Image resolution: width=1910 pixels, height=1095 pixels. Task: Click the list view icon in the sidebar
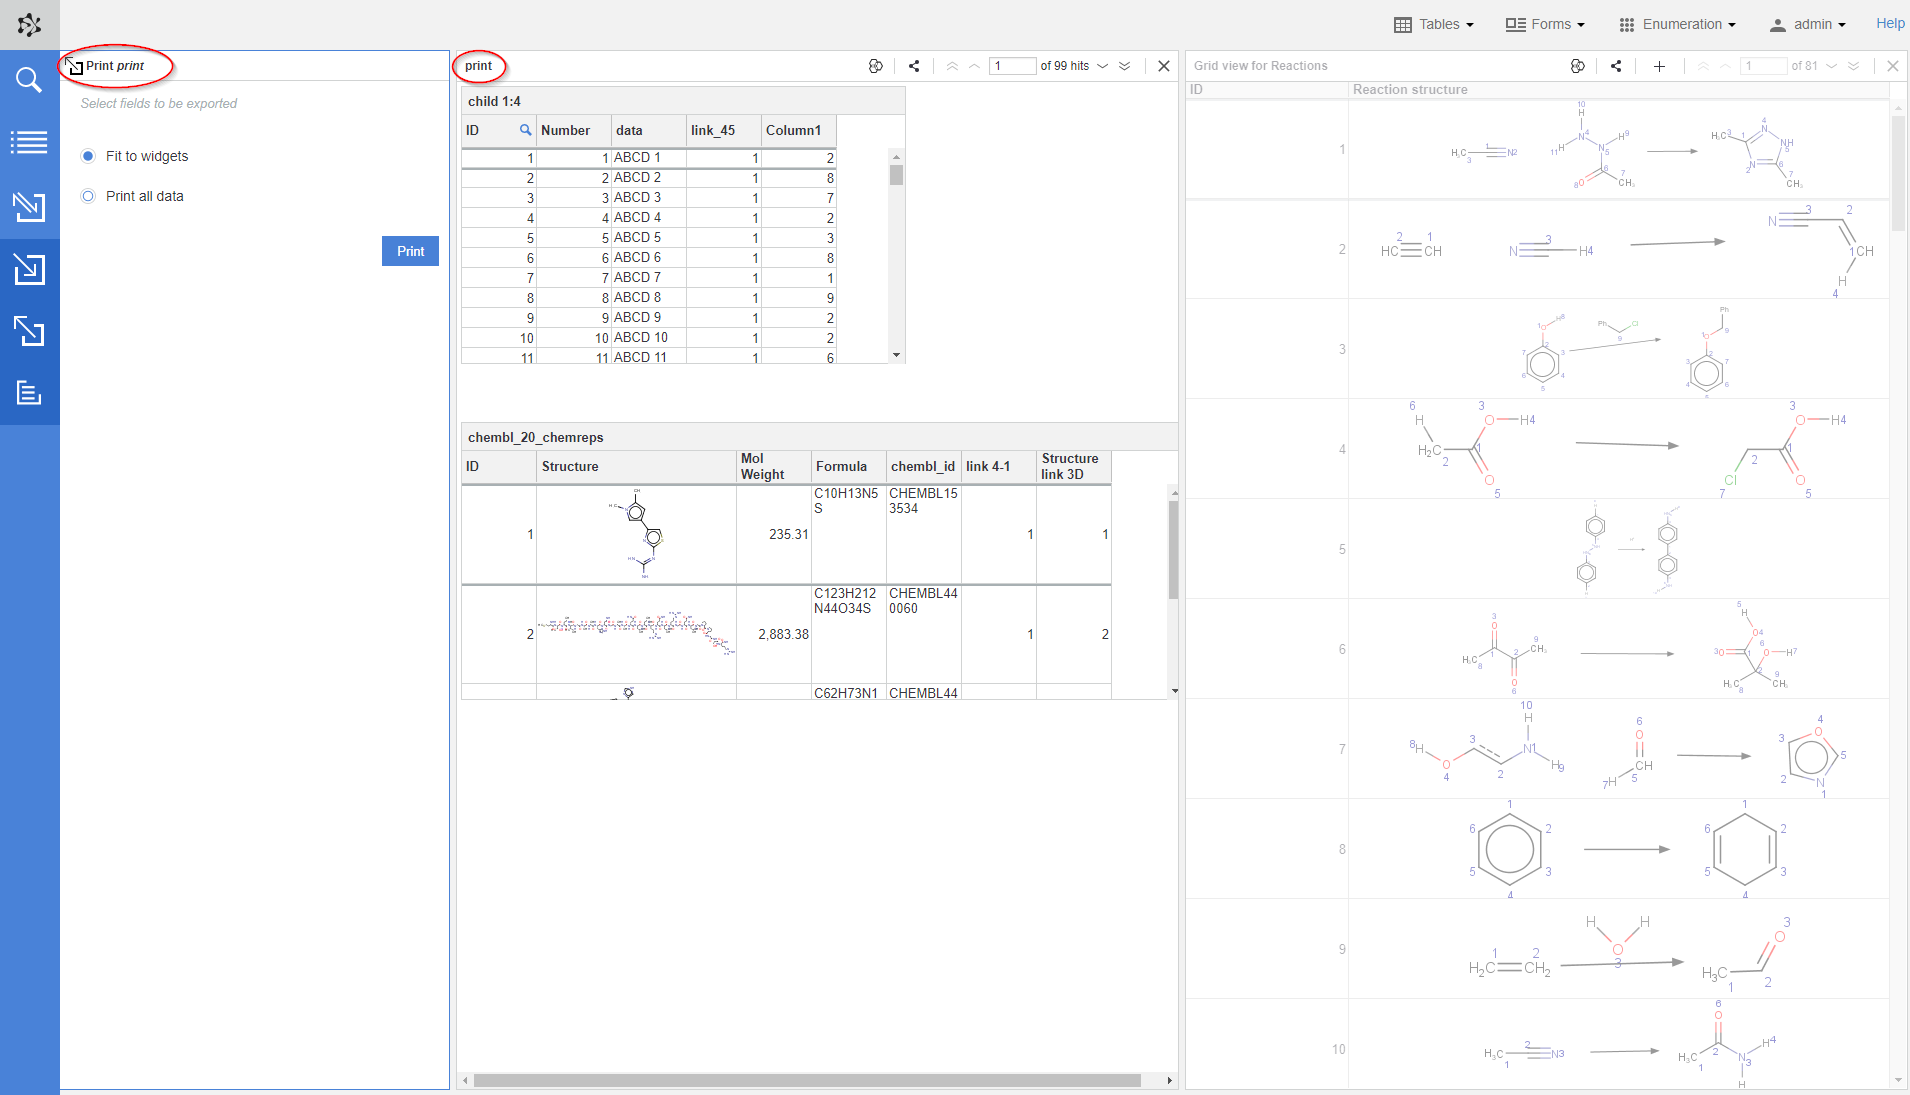point(29,143)
